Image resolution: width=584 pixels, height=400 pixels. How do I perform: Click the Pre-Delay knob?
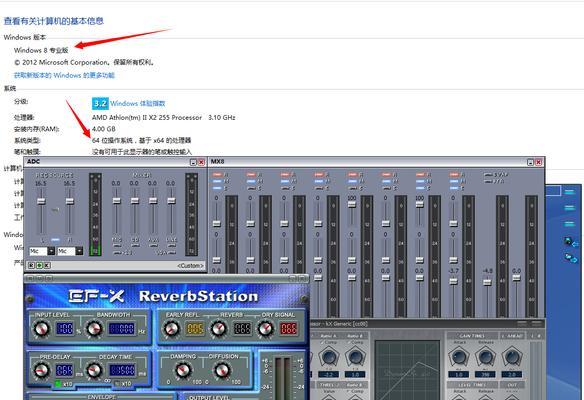[x=41, y=370]
